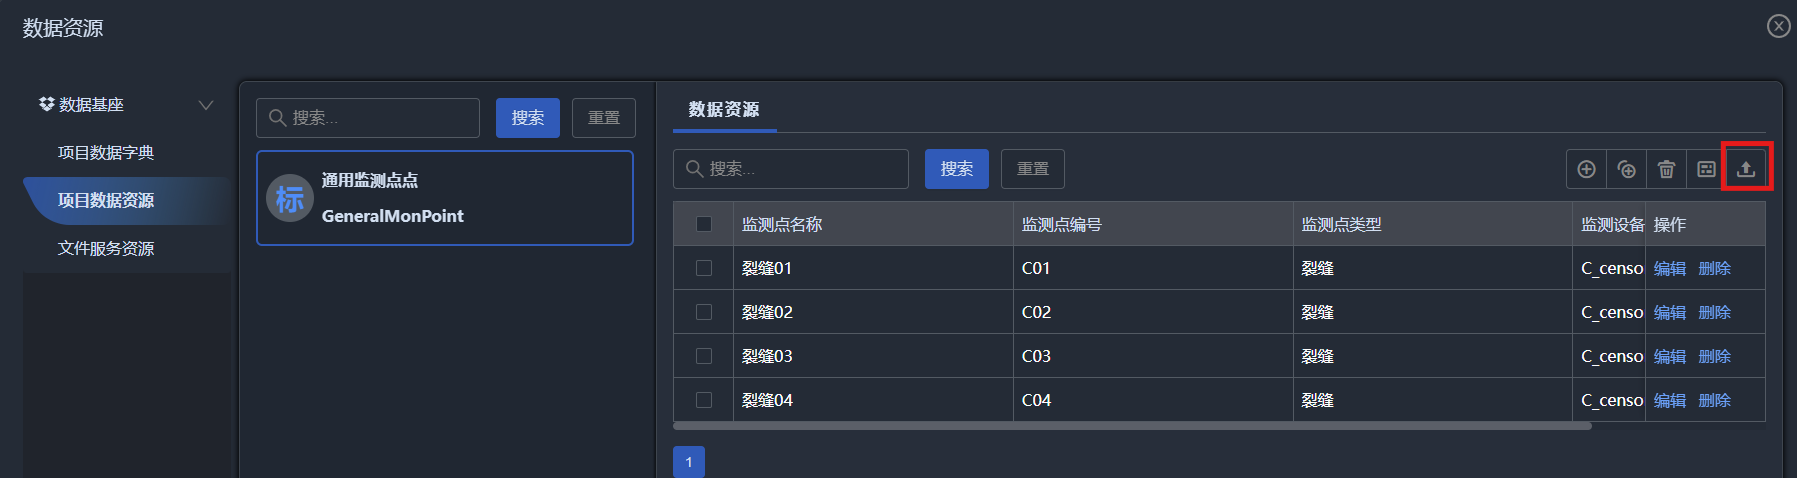This screenshot has width=1797, height=478.
Task: Click the upload export arrow icon
Action: click(x=1746, y=169)
